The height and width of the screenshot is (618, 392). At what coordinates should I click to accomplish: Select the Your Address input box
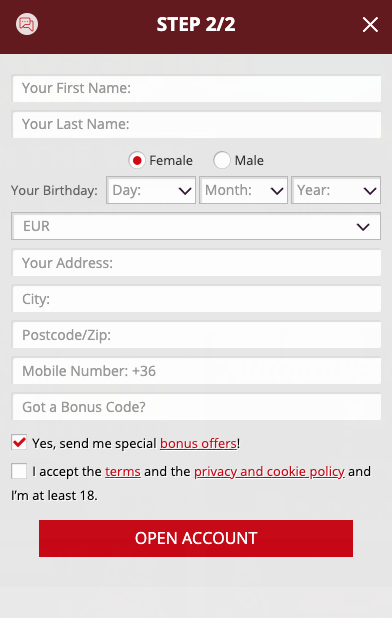click(196, 263)
